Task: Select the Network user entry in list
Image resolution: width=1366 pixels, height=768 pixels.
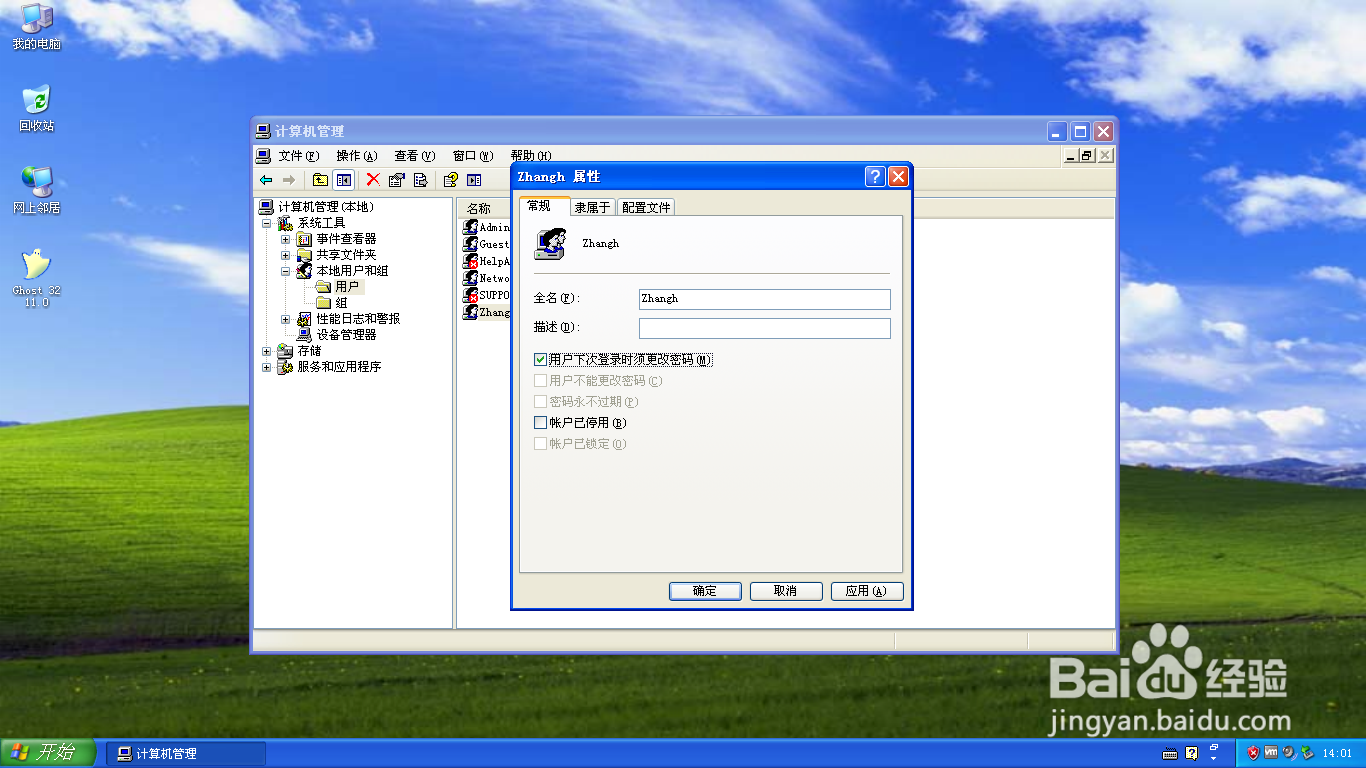Action: click(x=487, y=278)
